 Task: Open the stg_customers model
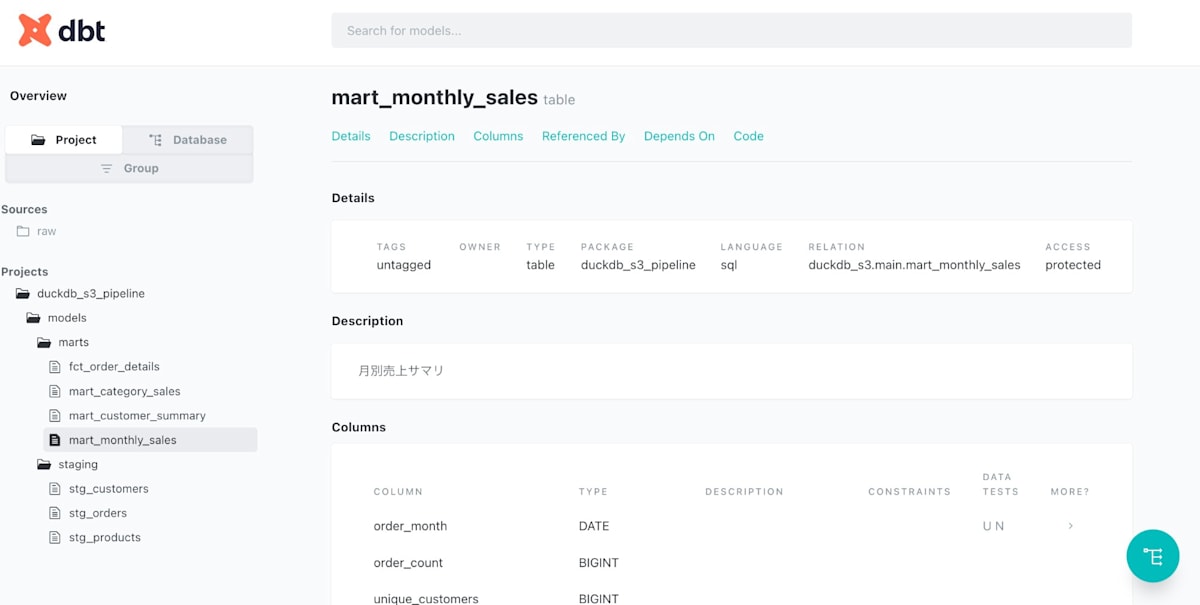(109, 489)
